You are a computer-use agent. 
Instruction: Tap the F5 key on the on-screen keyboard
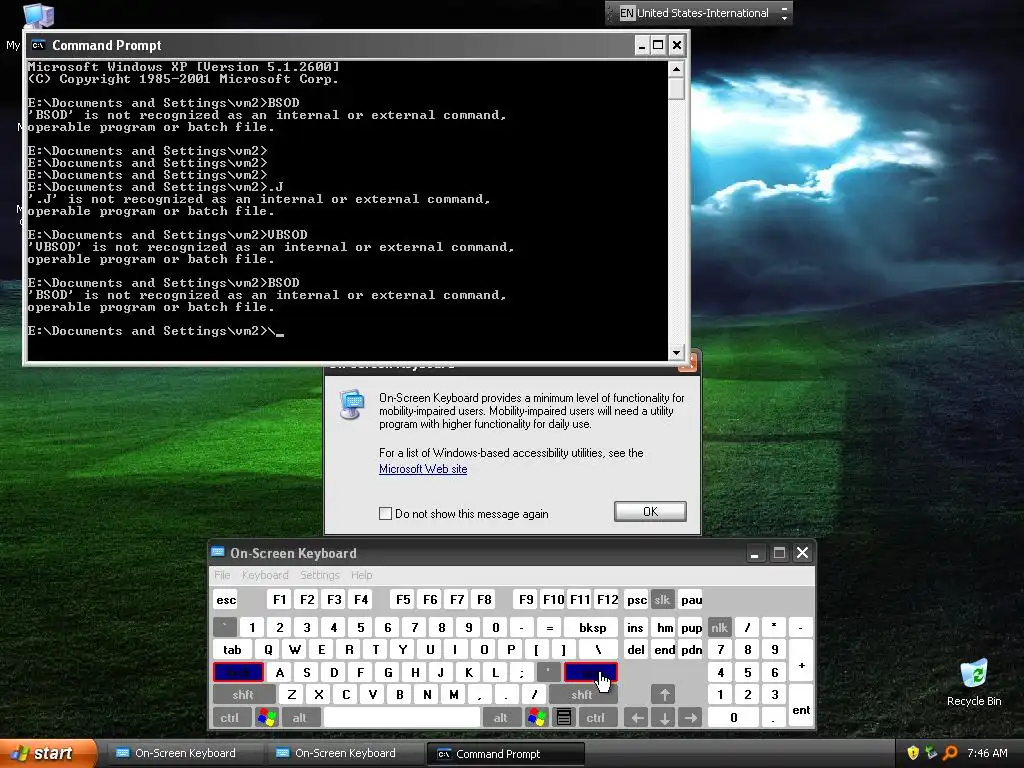(403, 600)
